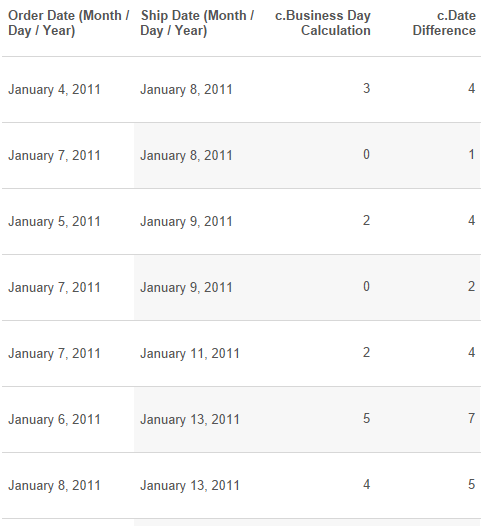Click the date difference value 2
Image resolution: width=484 pixels, height=526 pixels.
coord(472,286)
